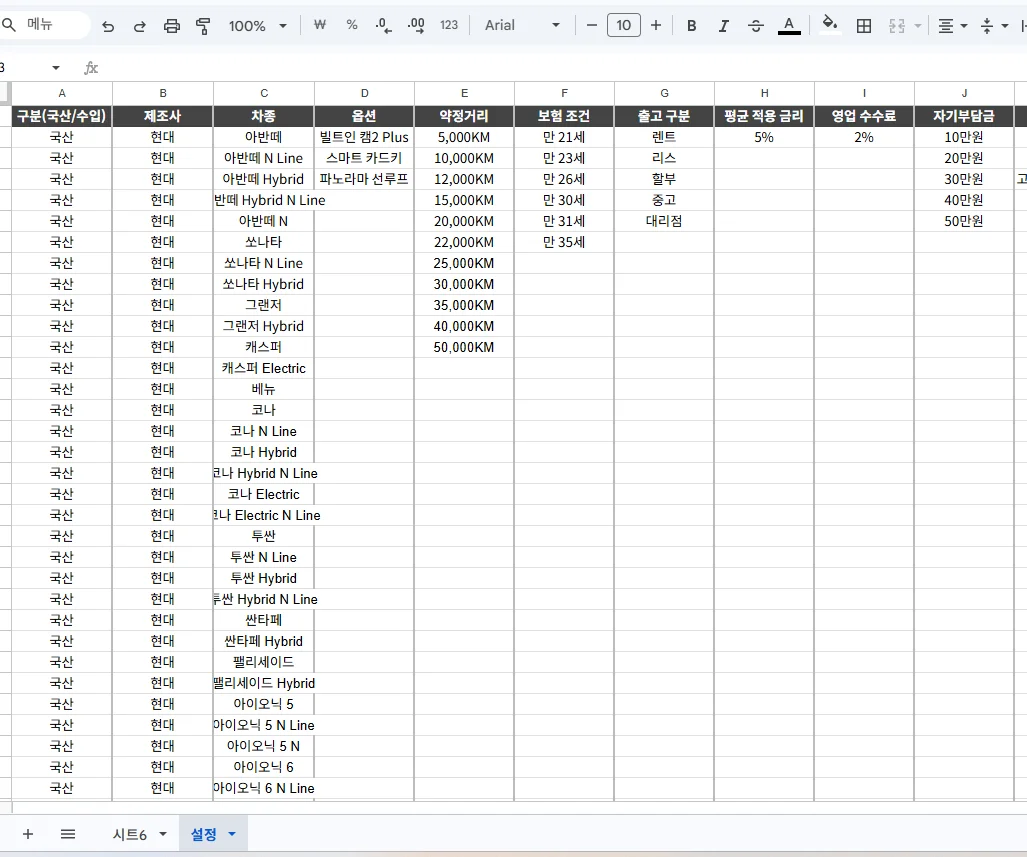Viewport: 1027px width, 857px height.
Task: Switch to the 시트6 tab
Action: [x=130, y=834]
